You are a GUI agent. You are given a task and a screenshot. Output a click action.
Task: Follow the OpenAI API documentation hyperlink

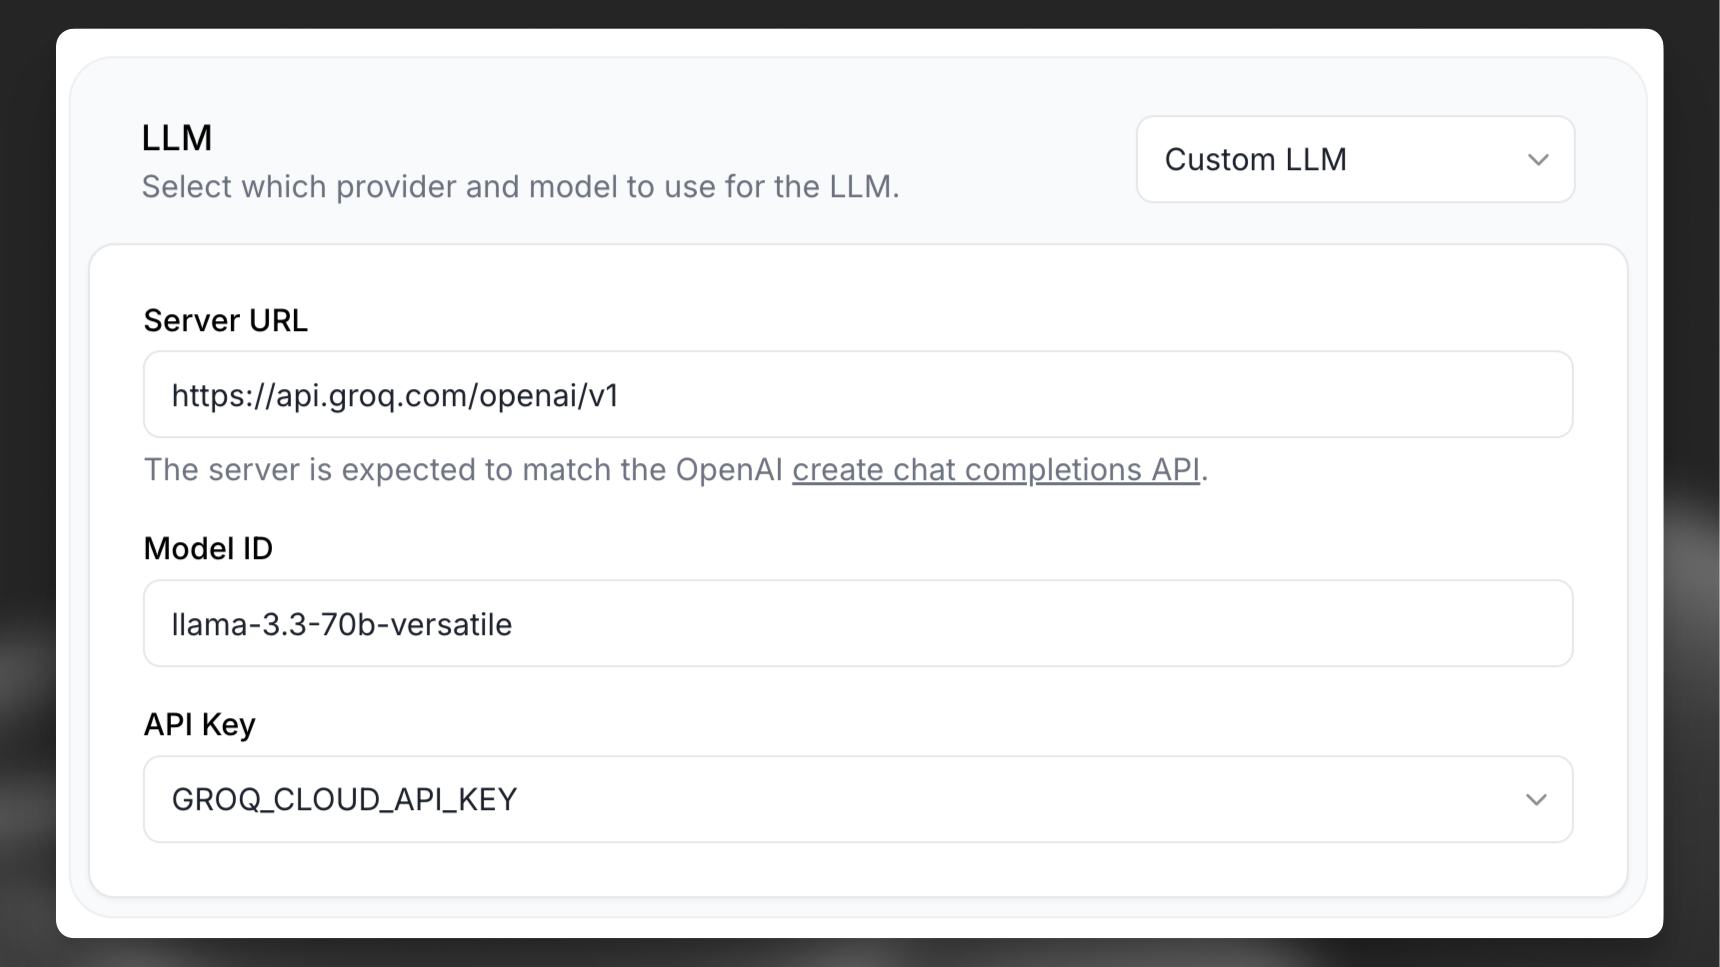click(x=996, y=468)
